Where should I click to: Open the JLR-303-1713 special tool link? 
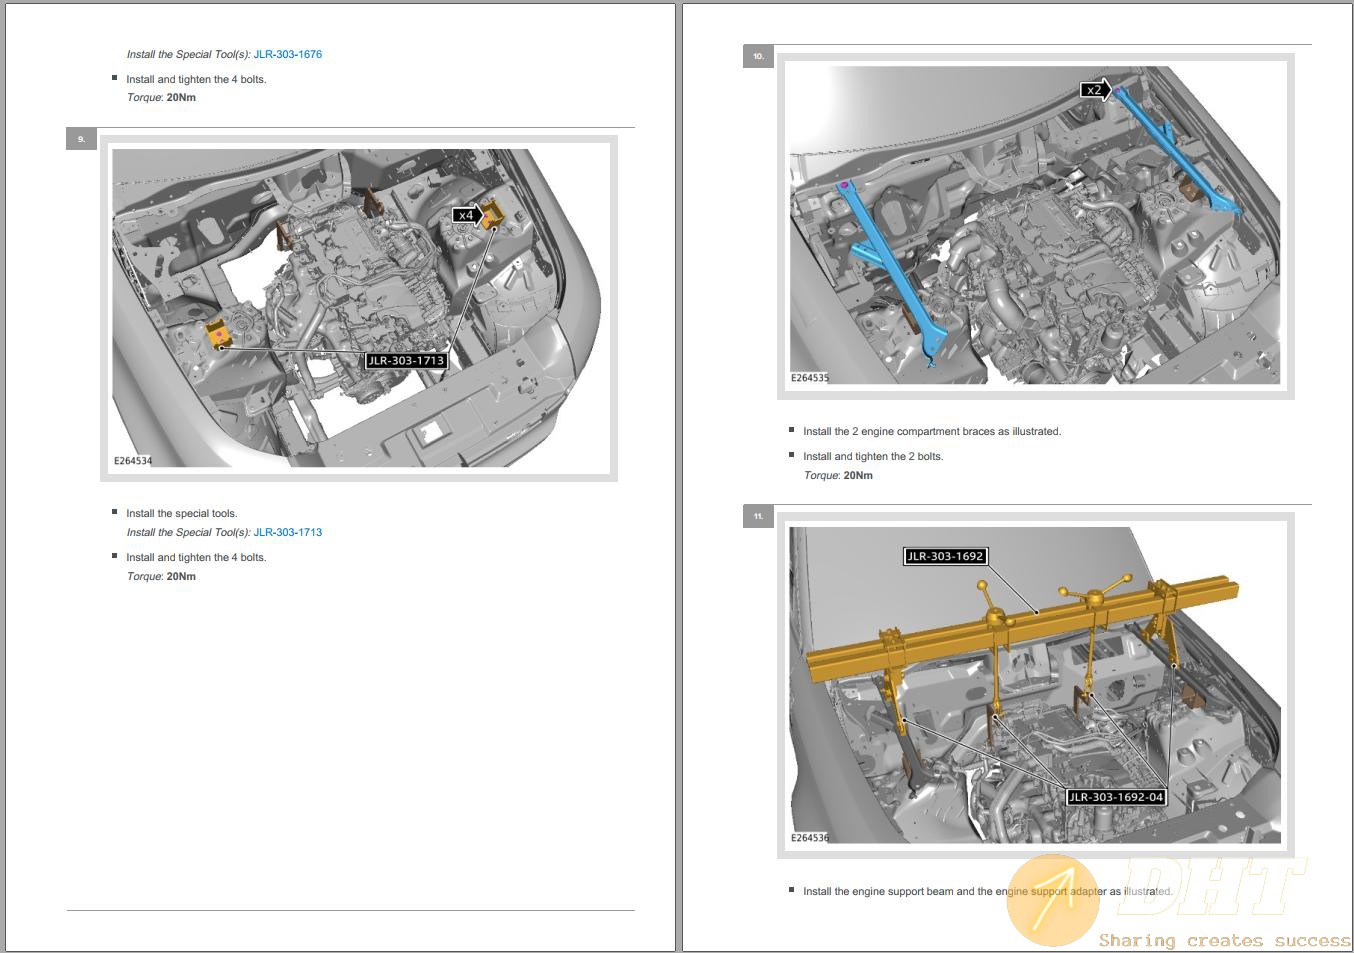point(288,532)
